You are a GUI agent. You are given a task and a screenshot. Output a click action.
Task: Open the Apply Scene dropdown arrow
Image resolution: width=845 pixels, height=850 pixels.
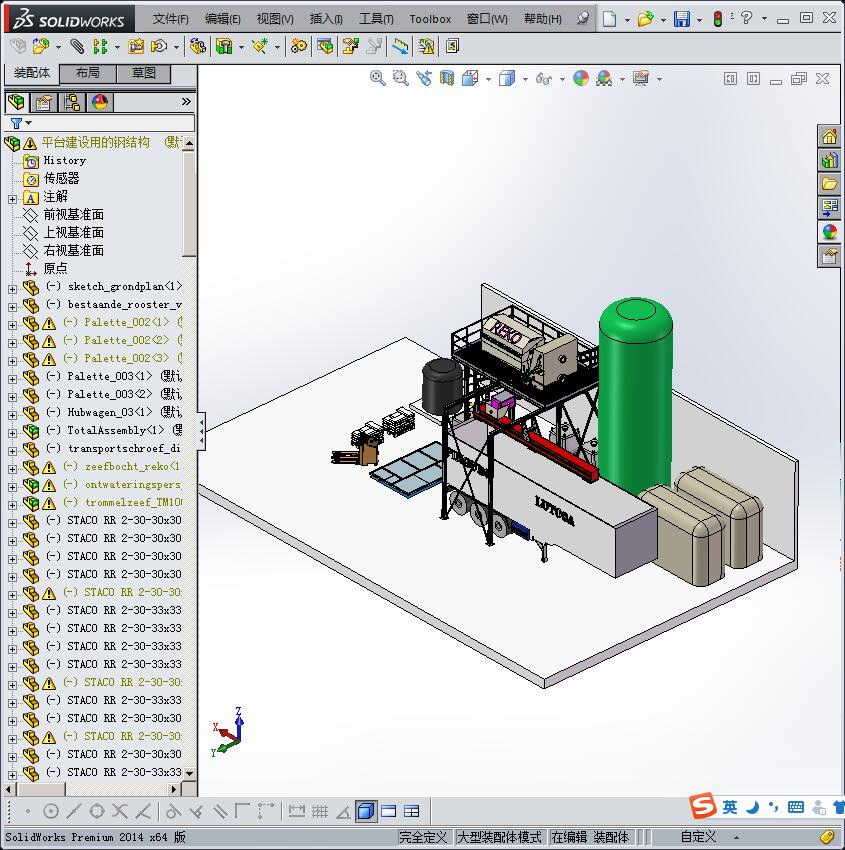[x=622, y=79]
